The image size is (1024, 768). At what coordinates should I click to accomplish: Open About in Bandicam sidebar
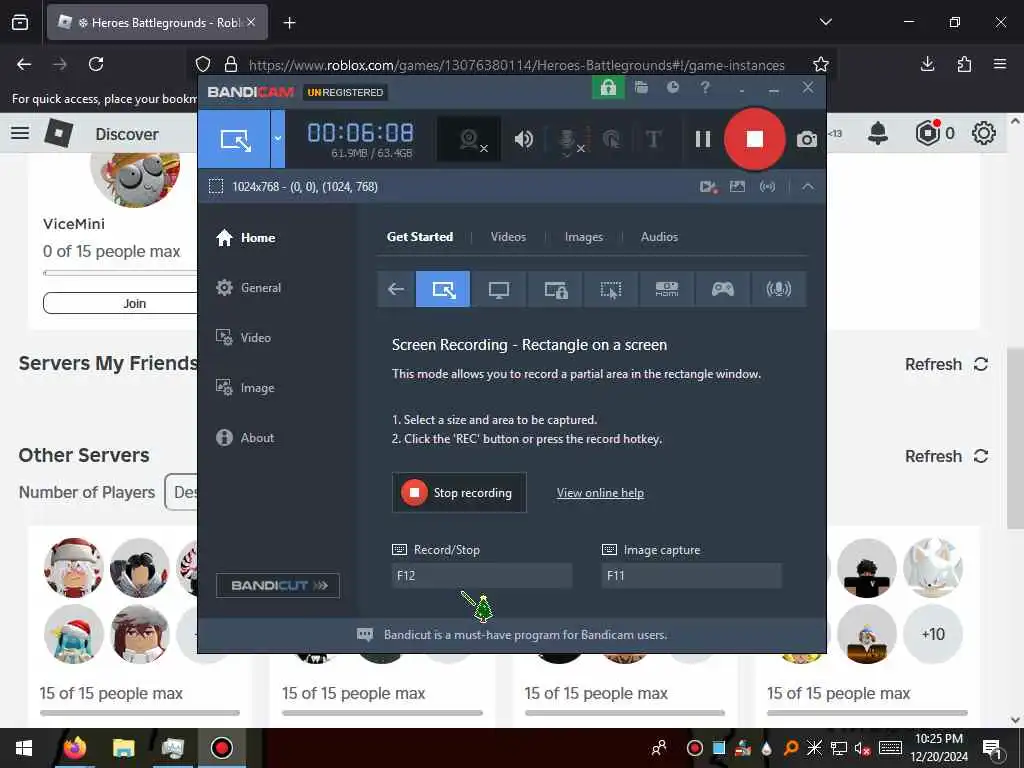(245, 438)
